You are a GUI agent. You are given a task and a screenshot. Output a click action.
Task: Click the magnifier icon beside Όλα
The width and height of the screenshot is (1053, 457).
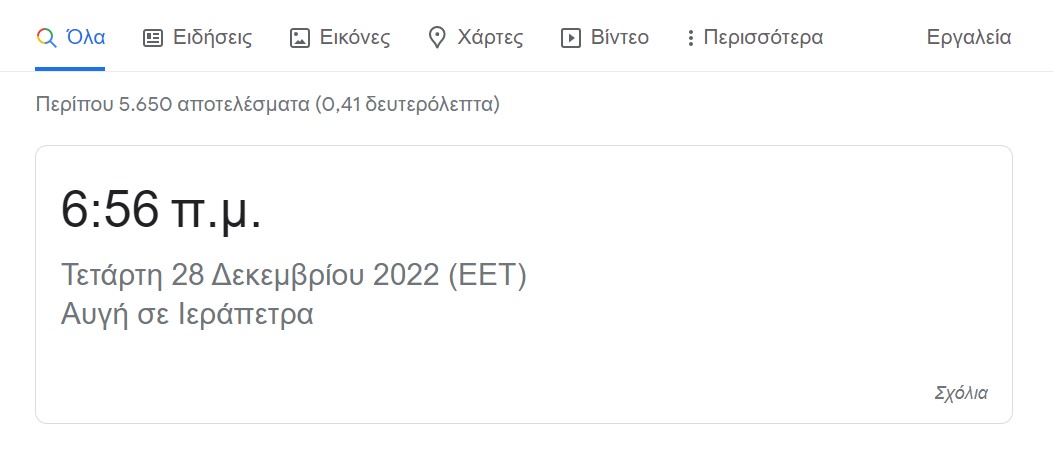45,38
